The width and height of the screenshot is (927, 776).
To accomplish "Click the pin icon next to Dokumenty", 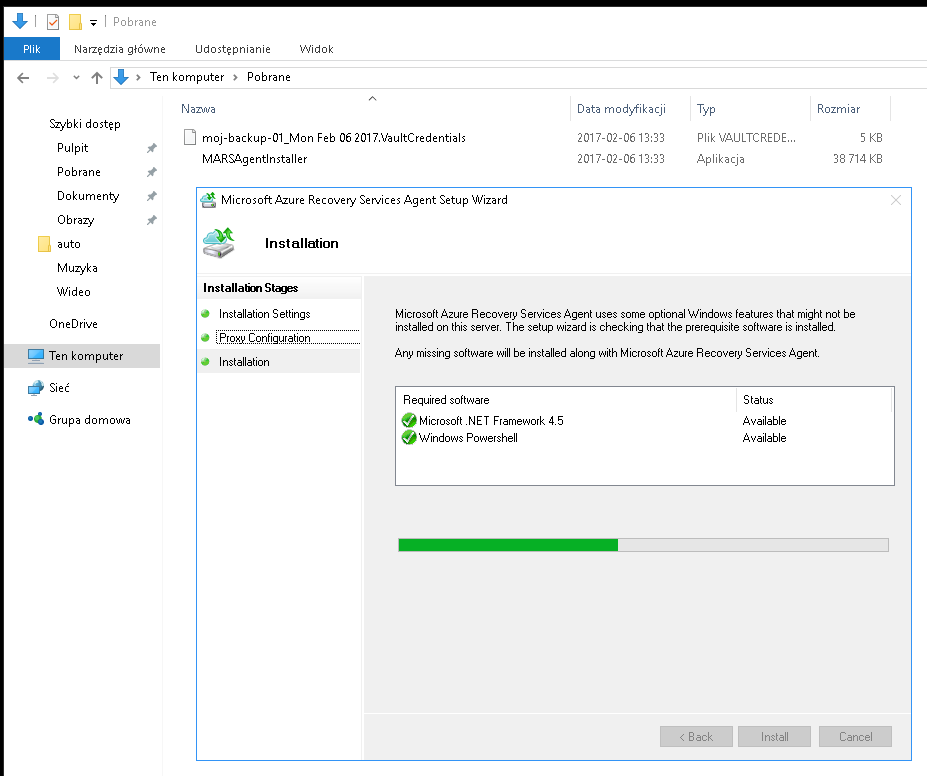I will coord(151,196).
